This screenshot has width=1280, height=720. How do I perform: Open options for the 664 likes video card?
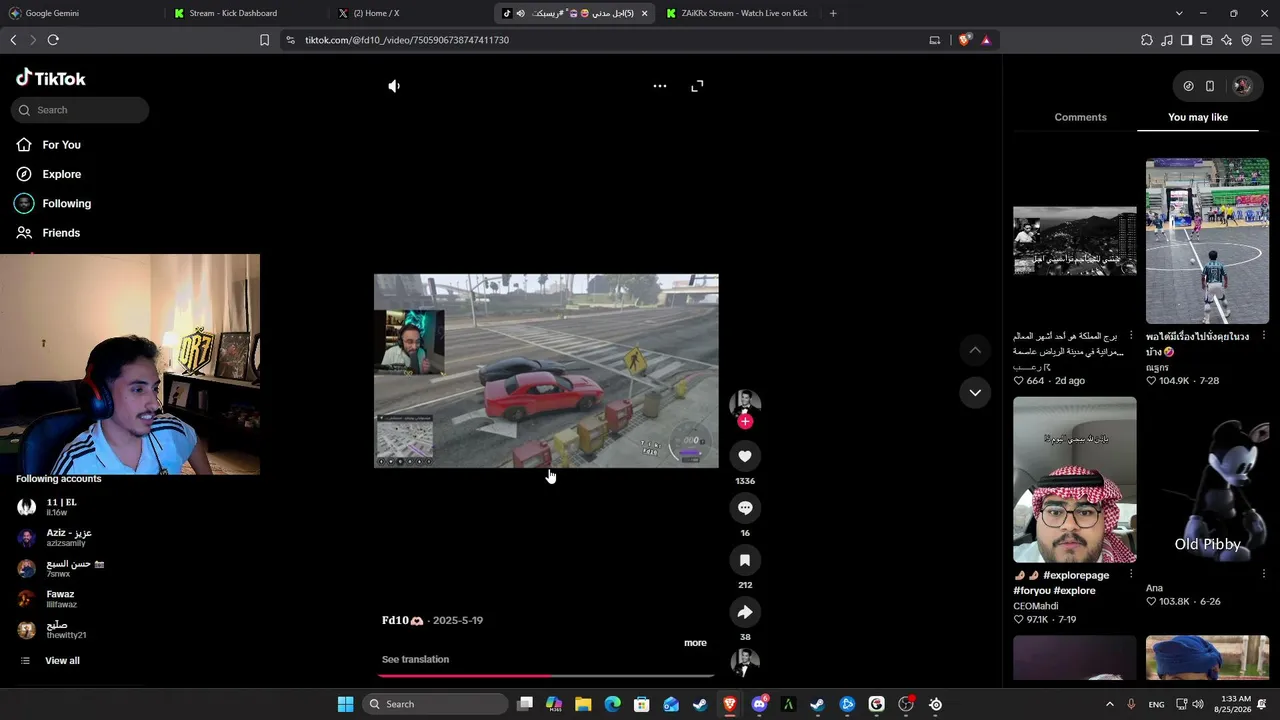point(1131,336)
